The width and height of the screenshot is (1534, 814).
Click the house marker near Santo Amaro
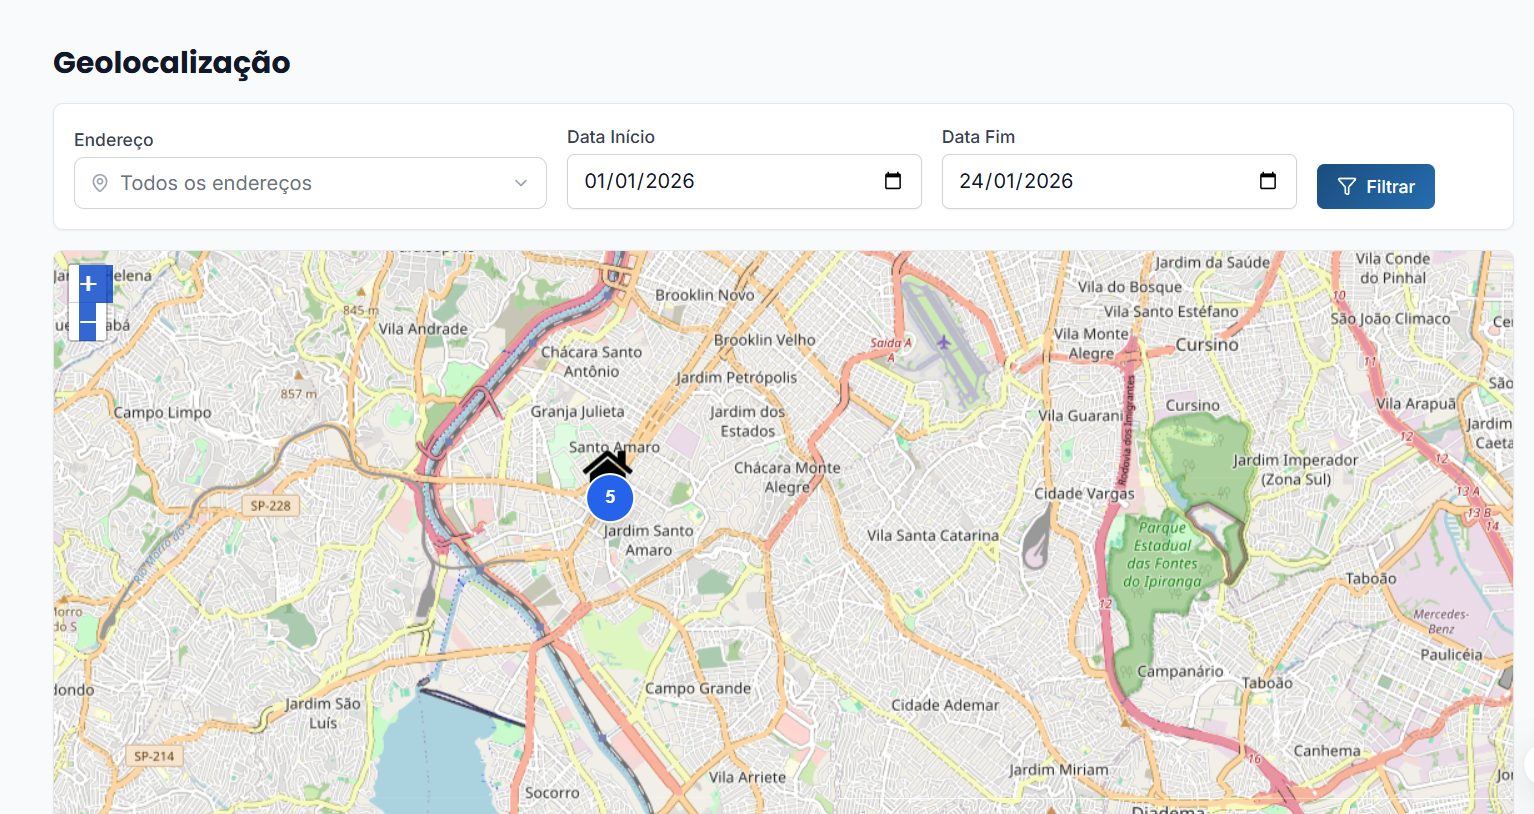pyautogui.click(x=608, y=465)
